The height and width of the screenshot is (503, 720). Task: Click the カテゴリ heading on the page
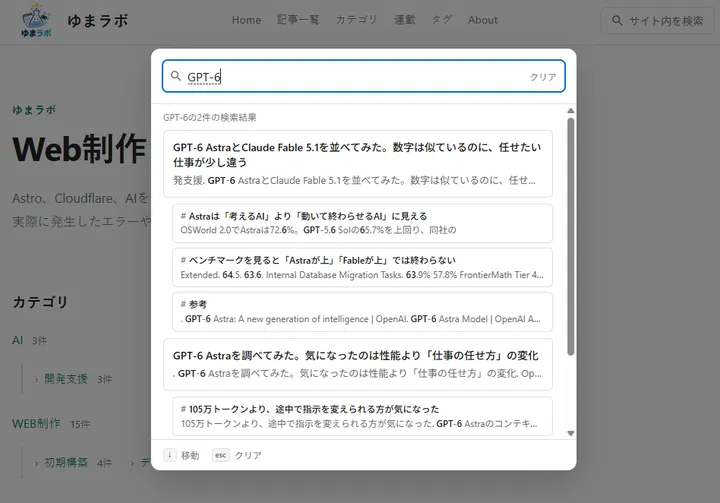click(x=40, y=302)
